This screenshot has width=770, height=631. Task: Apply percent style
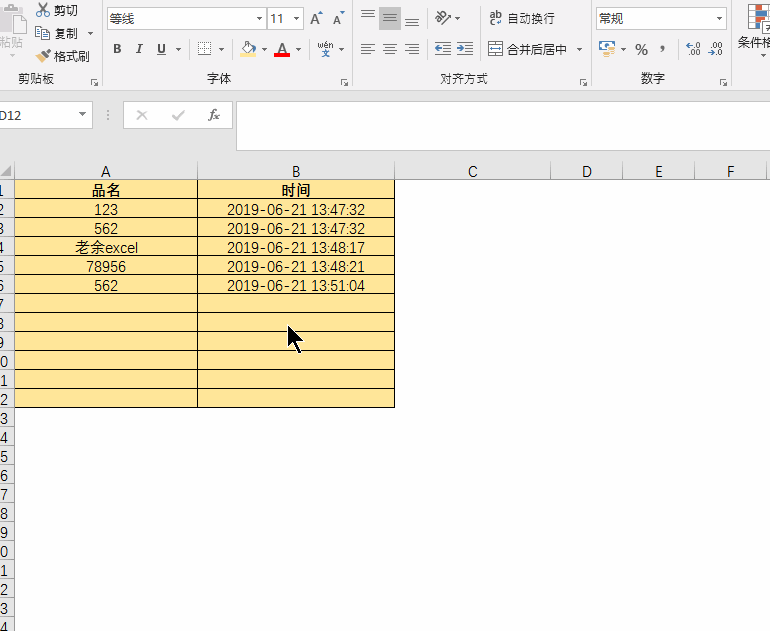[x=641, y=49]
